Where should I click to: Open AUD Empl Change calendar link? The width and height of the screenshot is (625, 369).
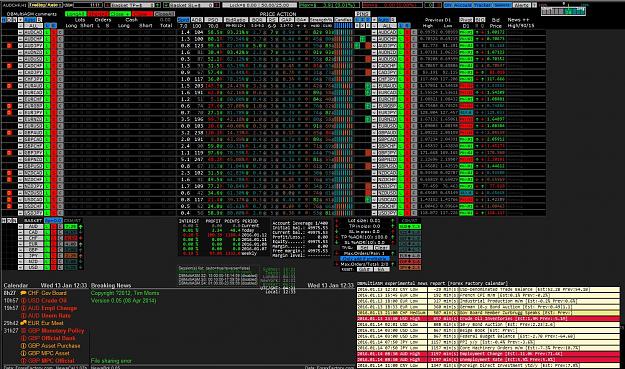(x=52, y=308)
